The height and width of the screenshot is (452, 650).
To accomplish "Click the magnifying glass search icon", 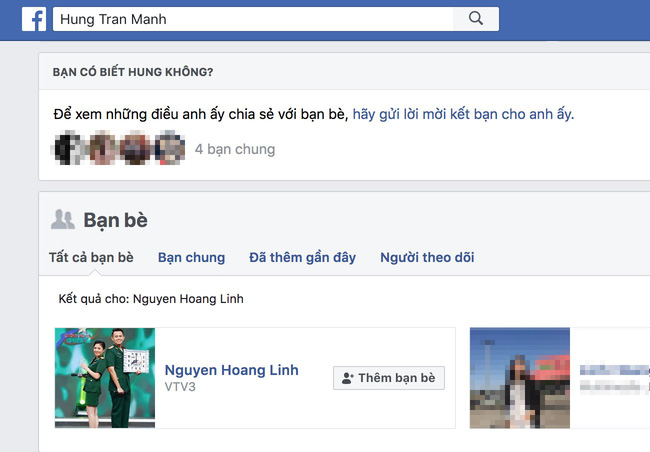I will click(475, 19).
